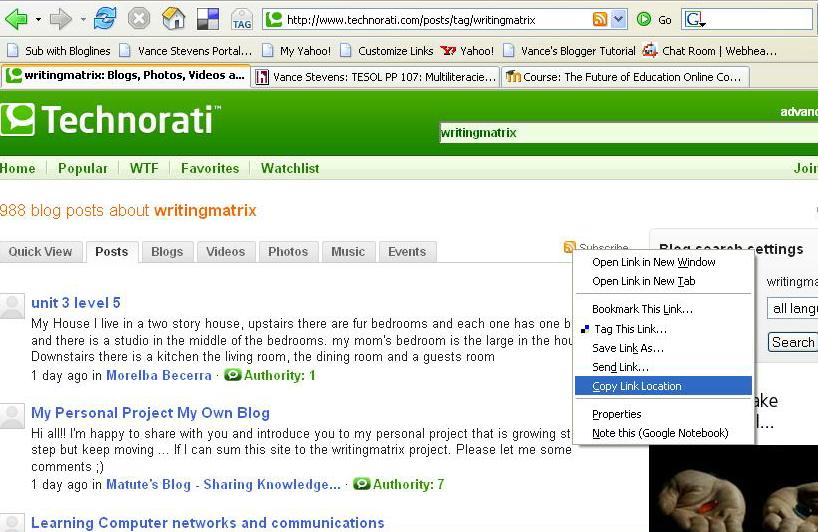Viewport: 818px width, 532px height.
Task: Switch to the writingmatrix Technorati tab
Action: coord(125,76)
